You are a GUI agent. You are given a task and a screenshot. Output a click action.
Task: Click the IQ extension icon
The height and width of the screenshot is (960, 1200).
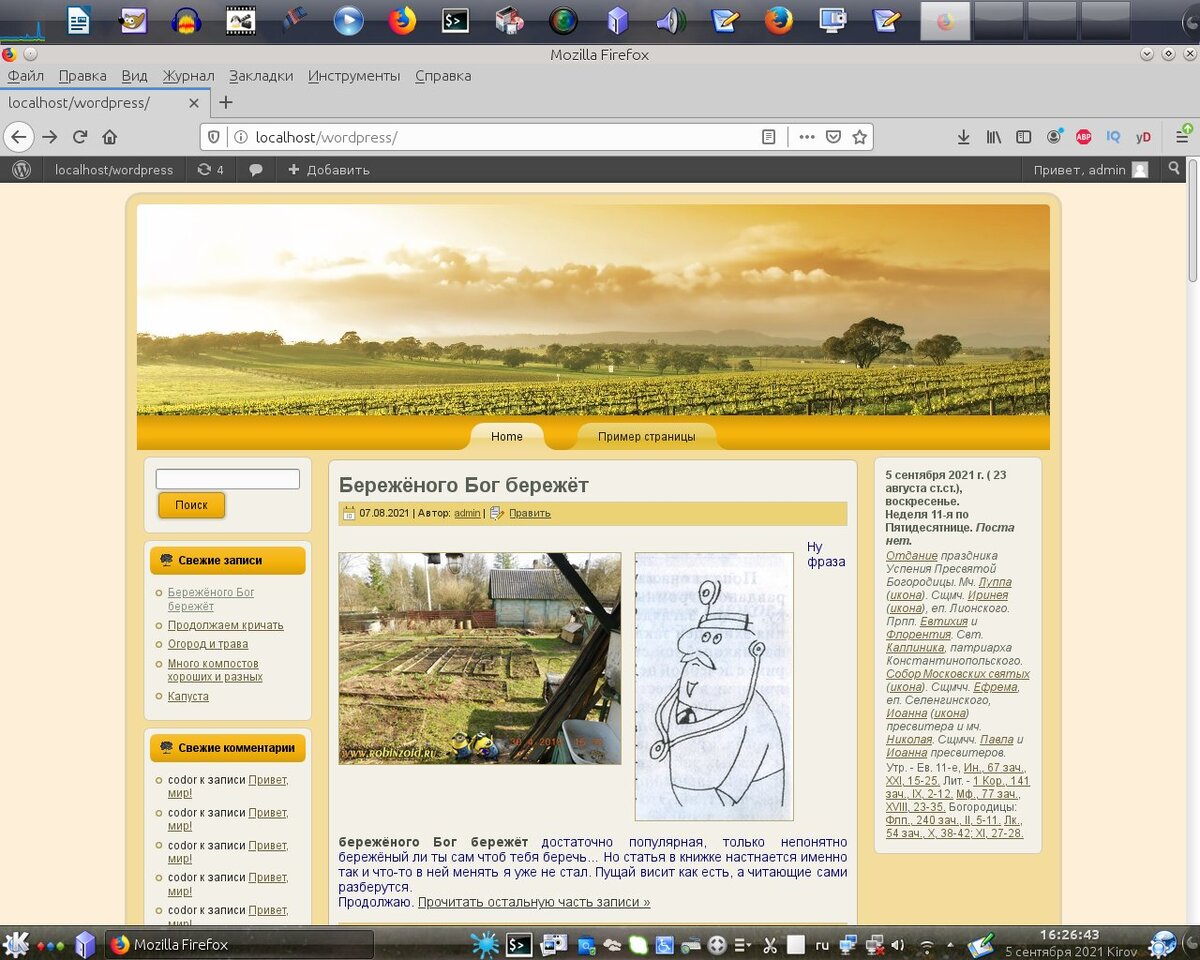pos(1113,137)
